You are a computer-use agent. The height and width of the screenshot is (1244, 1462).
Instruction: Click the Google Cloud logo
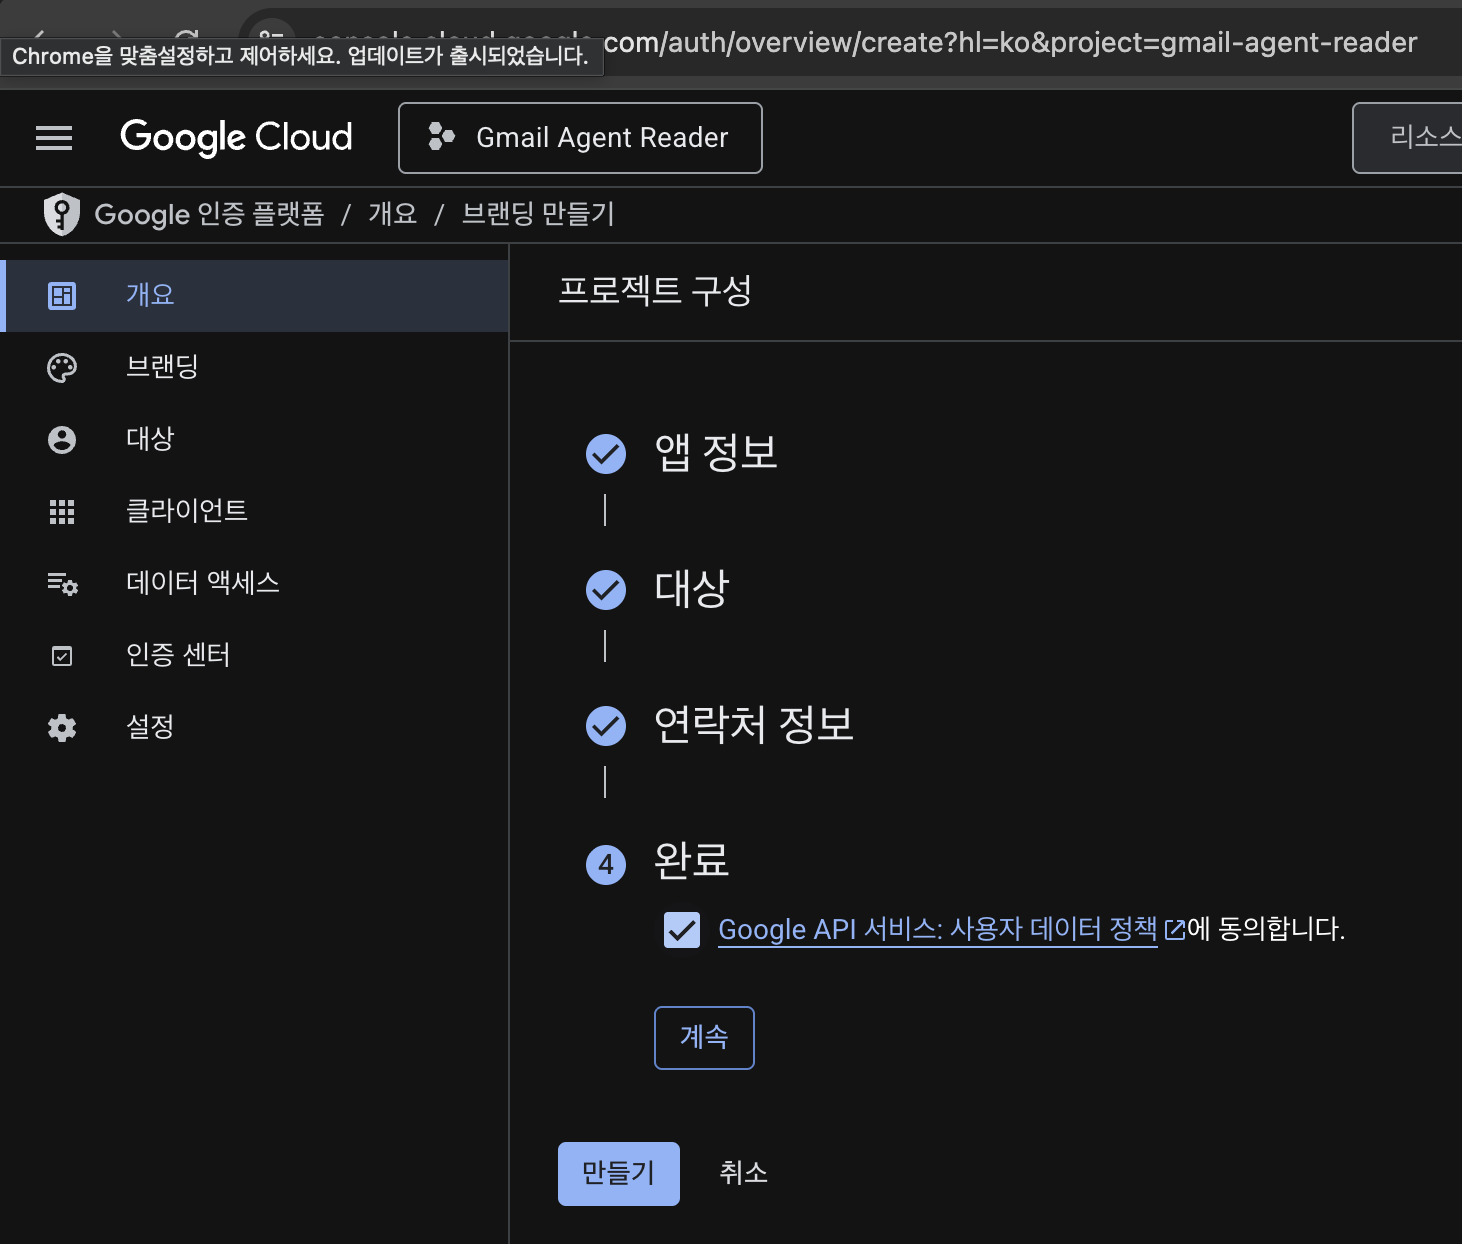[x=236, y=137]
